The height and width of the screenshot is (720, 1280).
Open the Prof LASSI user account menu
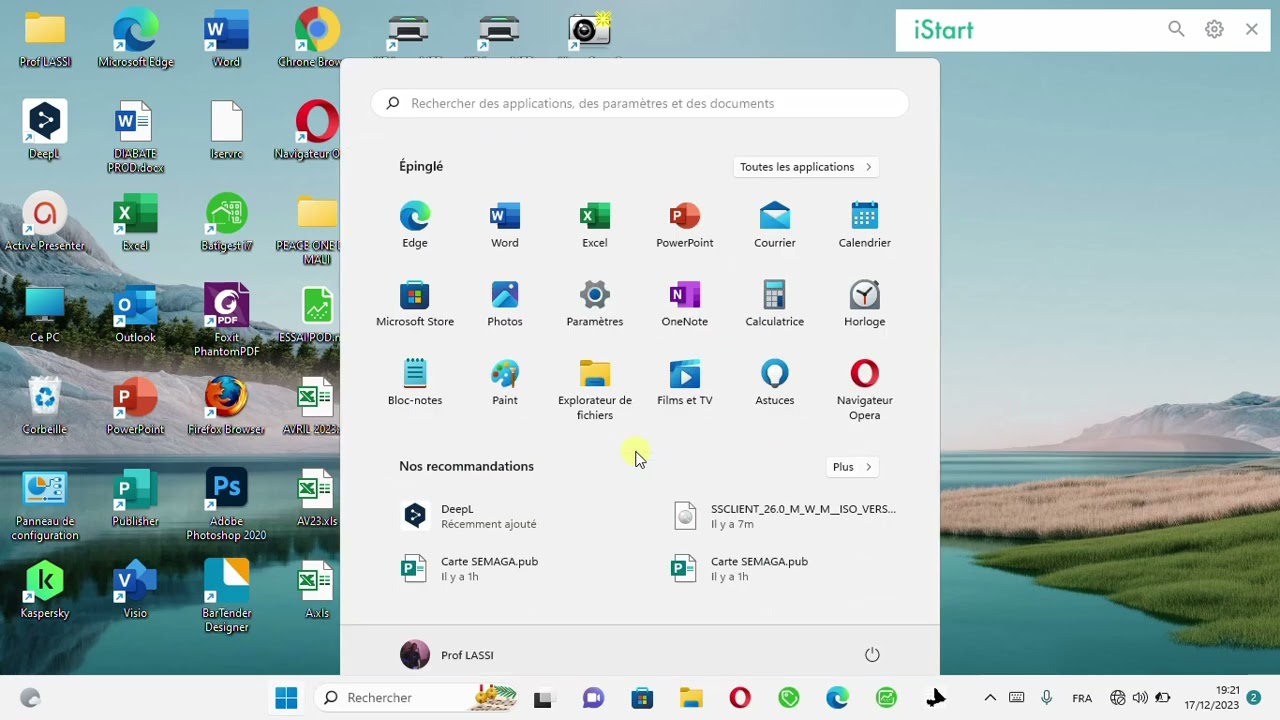click(x=447, y=655)
